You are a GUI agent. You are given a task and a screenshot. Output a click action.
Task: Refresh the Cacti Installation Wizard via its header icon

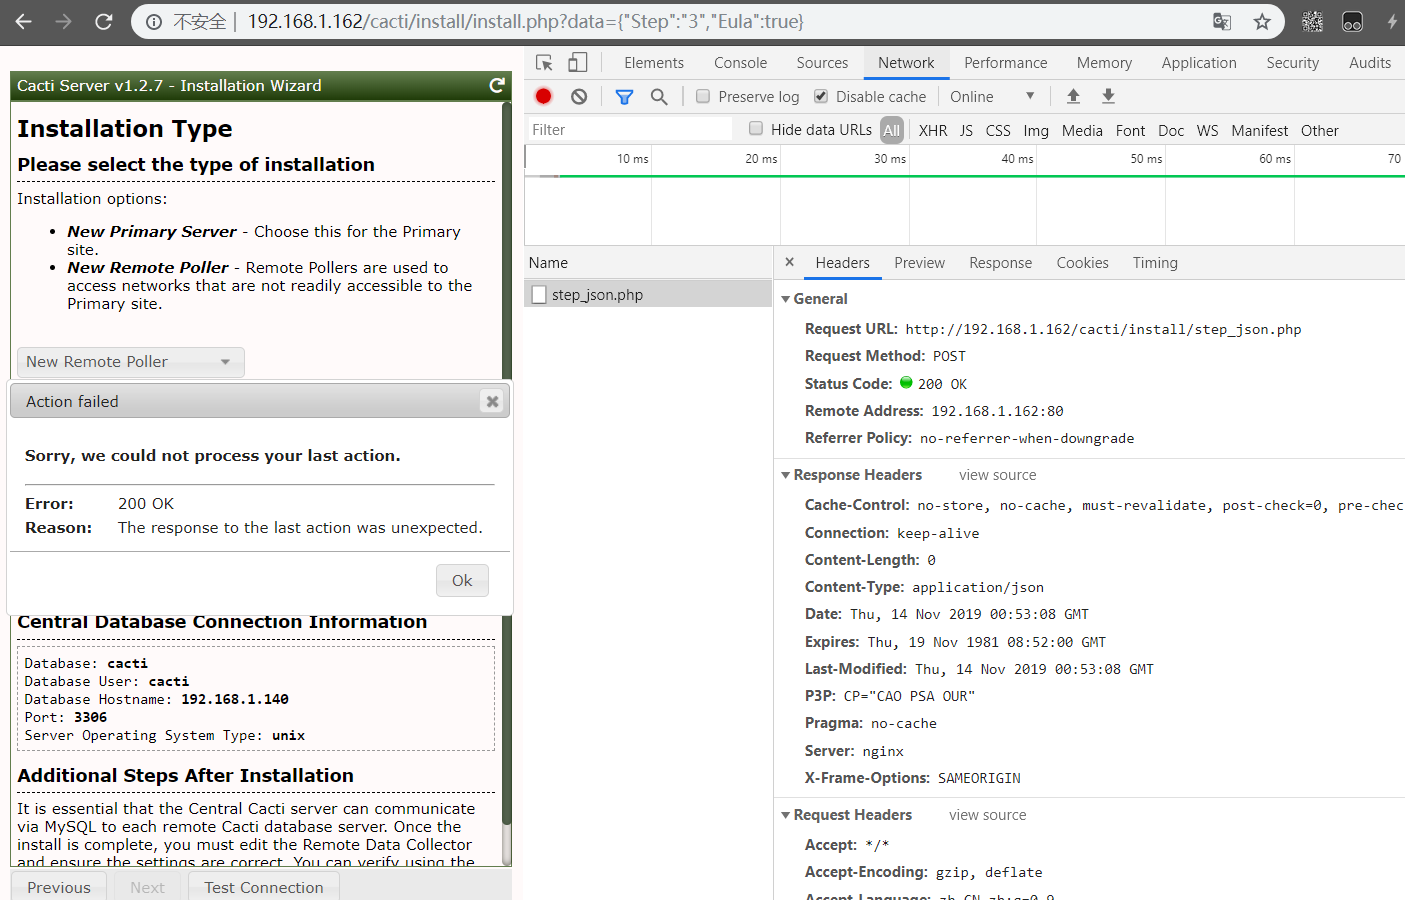pos(497,86)
